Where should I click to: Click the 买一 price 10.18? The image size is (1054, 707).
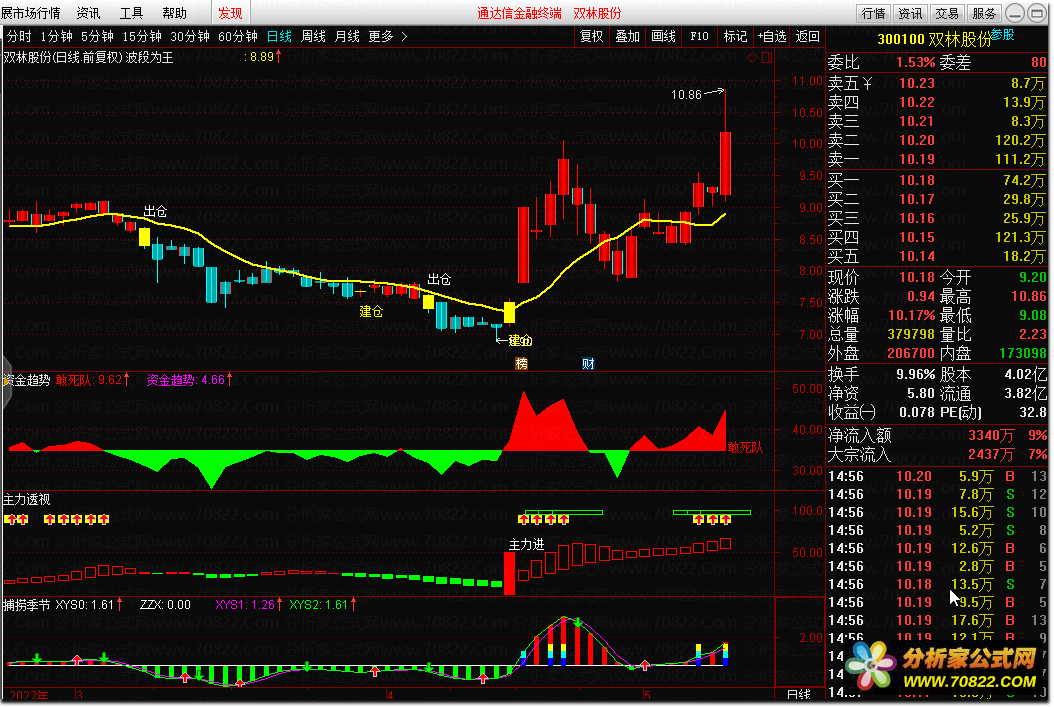pyautogui.click(x=917, y=180)
